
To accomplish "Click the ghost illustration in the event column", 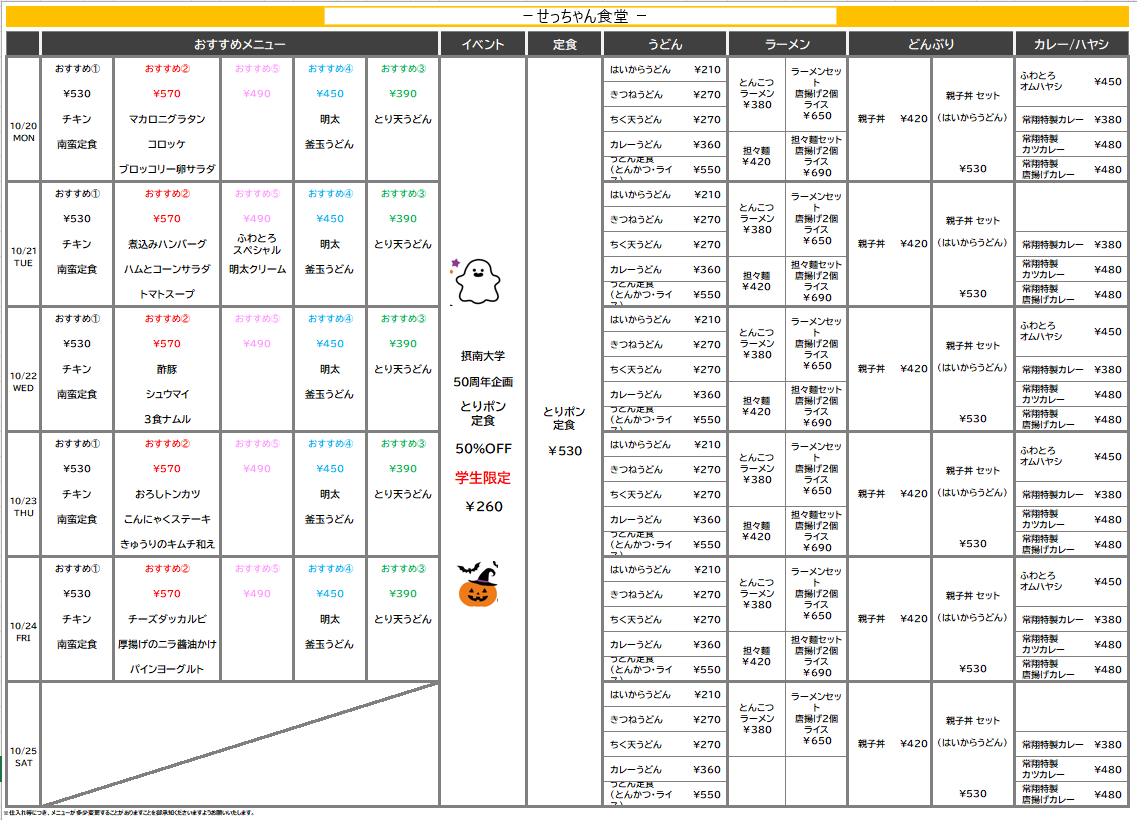I will coord(476,281).
